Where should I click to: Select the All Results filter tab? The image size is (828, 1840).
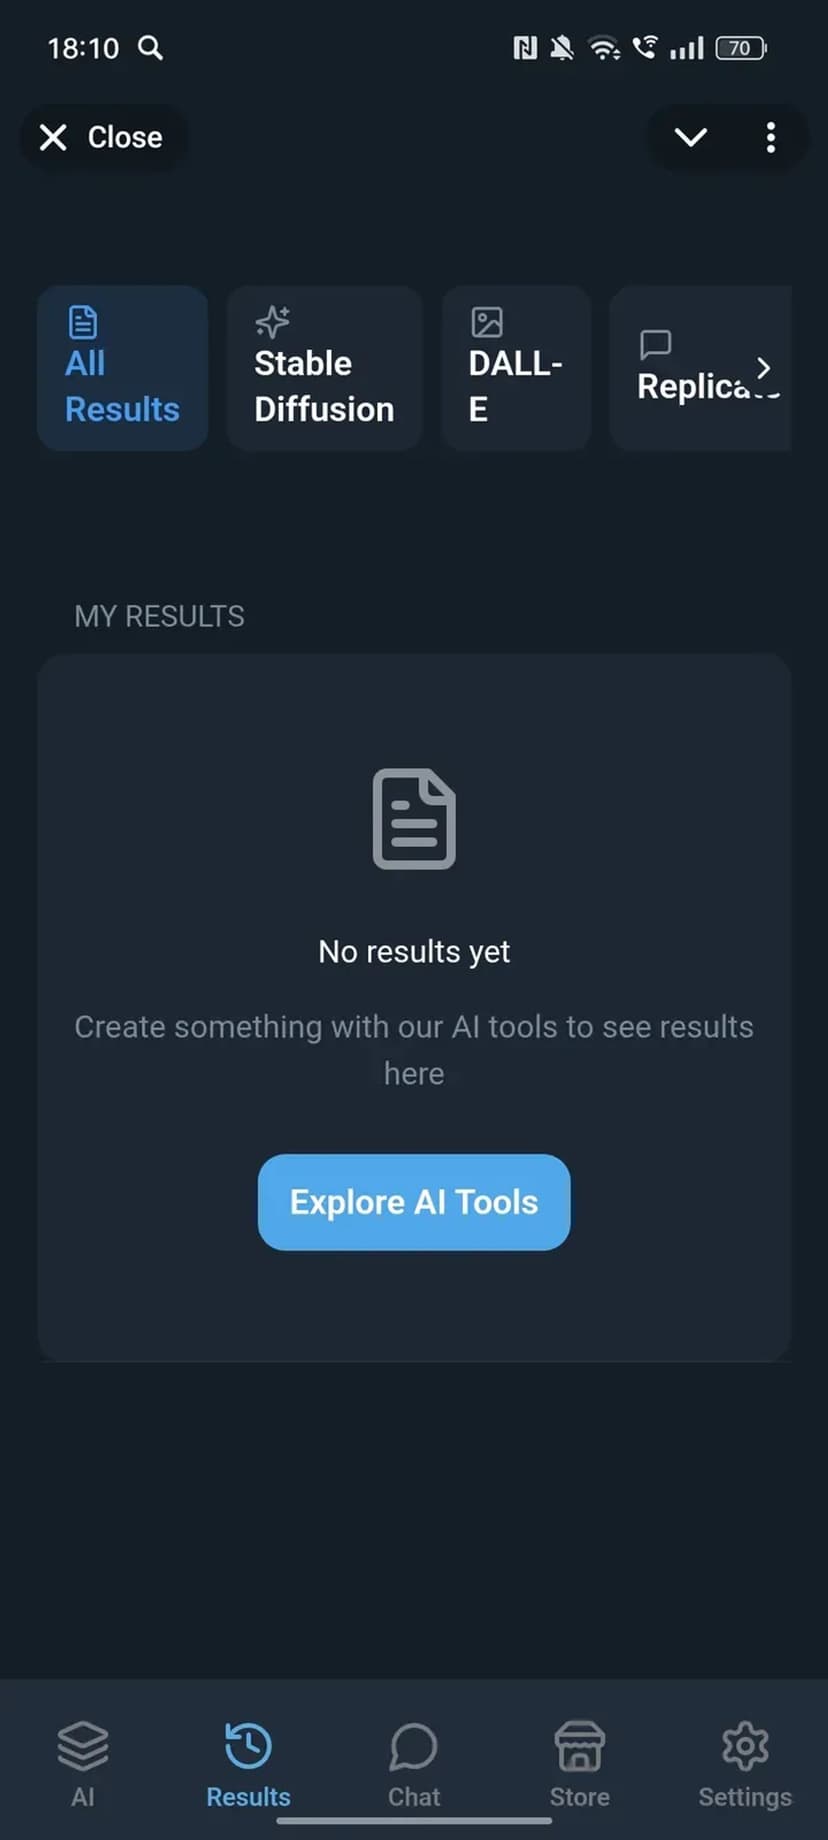tap(122, 368)
